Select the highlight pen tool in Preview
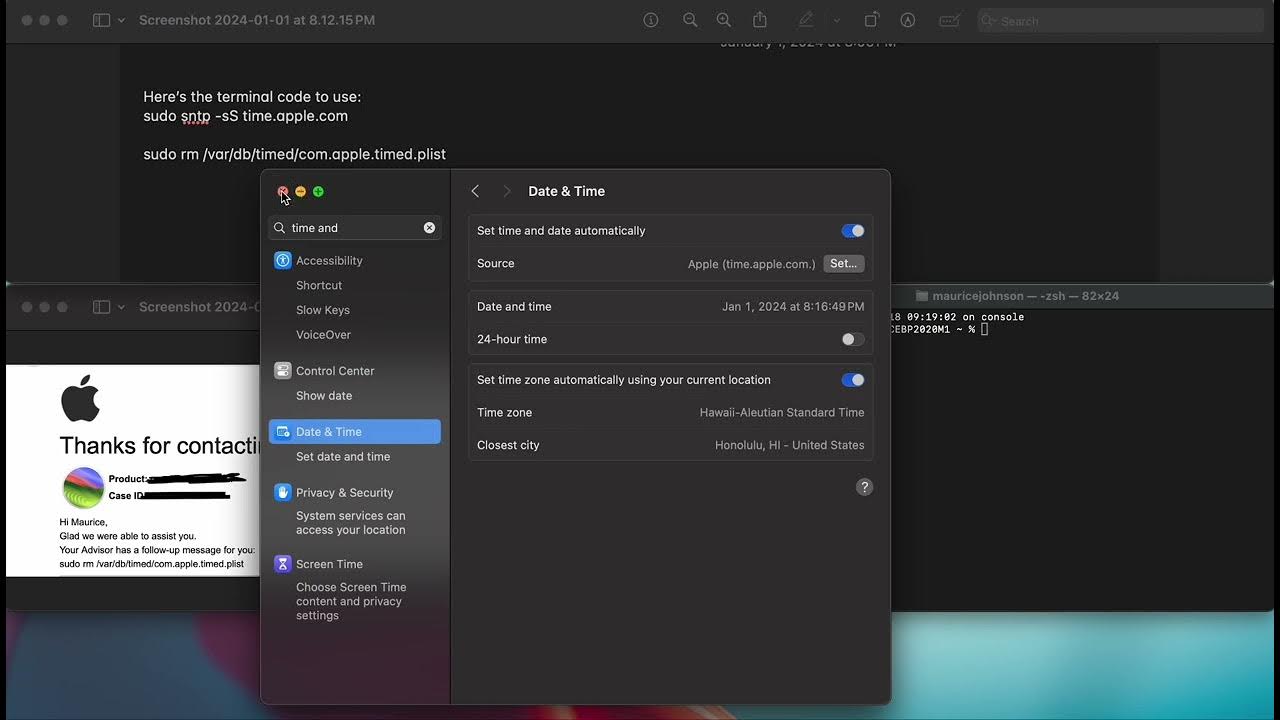Screen dimensions: 1280x720 point(805,20)
